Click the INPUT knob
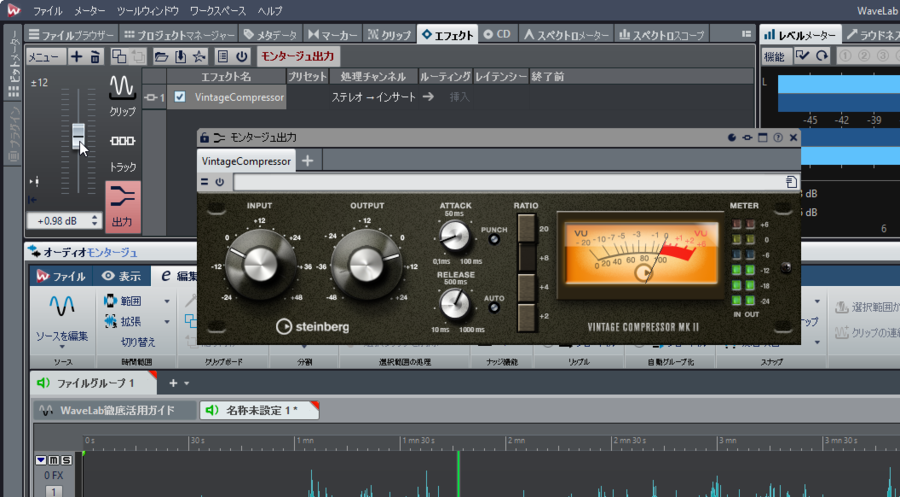The image size is (900, 497). point(259,264)
